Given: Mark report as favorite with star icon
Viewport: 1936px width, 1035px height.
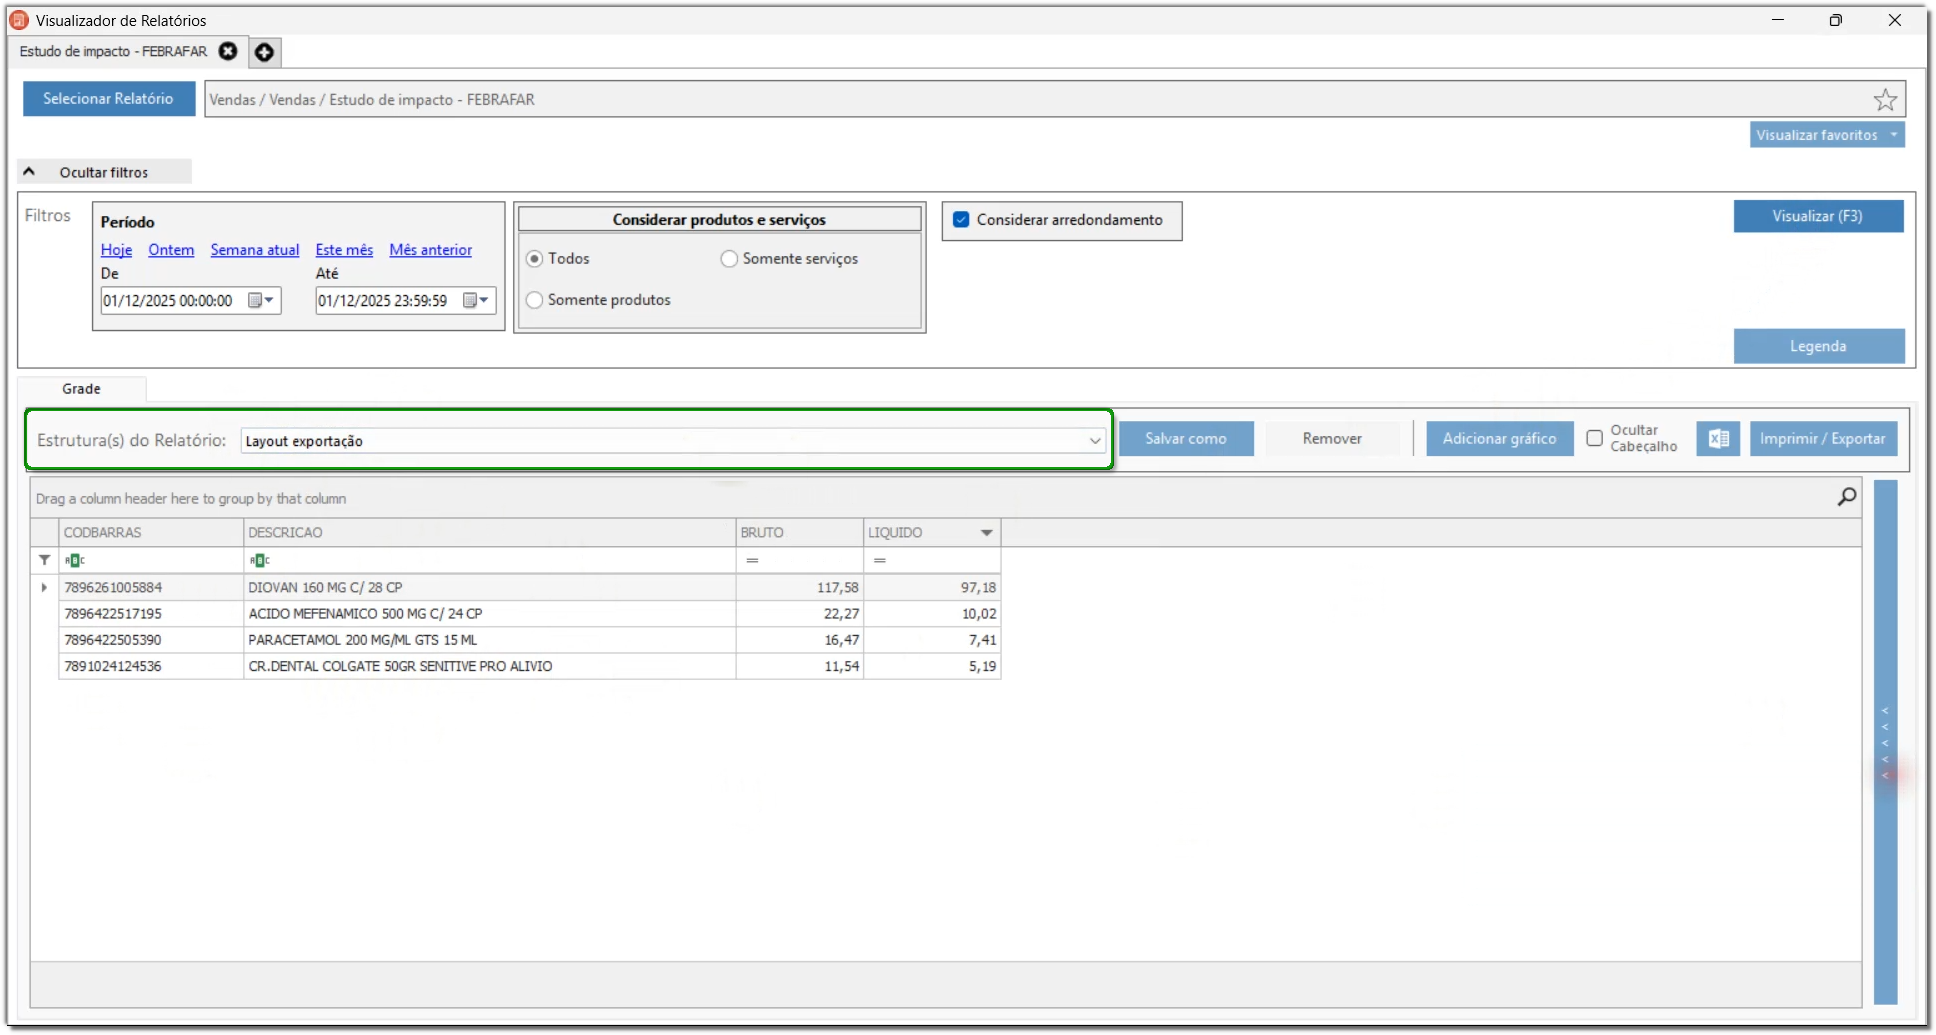Looking at the screenshot, I should pyautogui.click(x=1885, y=99).
